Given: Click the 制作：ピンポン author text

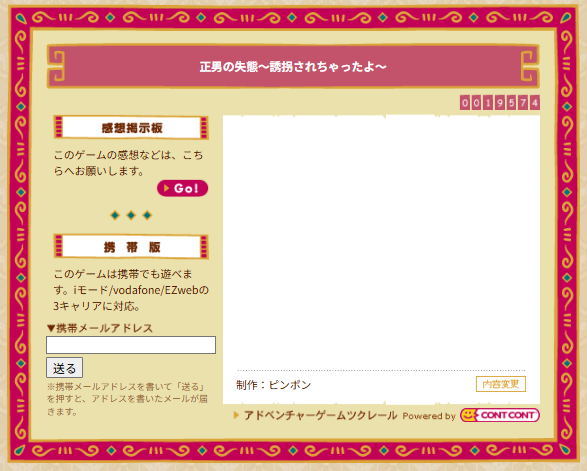Looking at the screenshot, I should (274, 385).
